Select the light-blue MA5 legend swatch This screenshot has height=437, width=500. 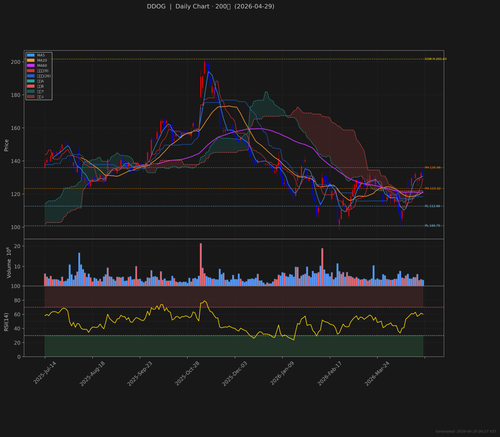point(31,55)
